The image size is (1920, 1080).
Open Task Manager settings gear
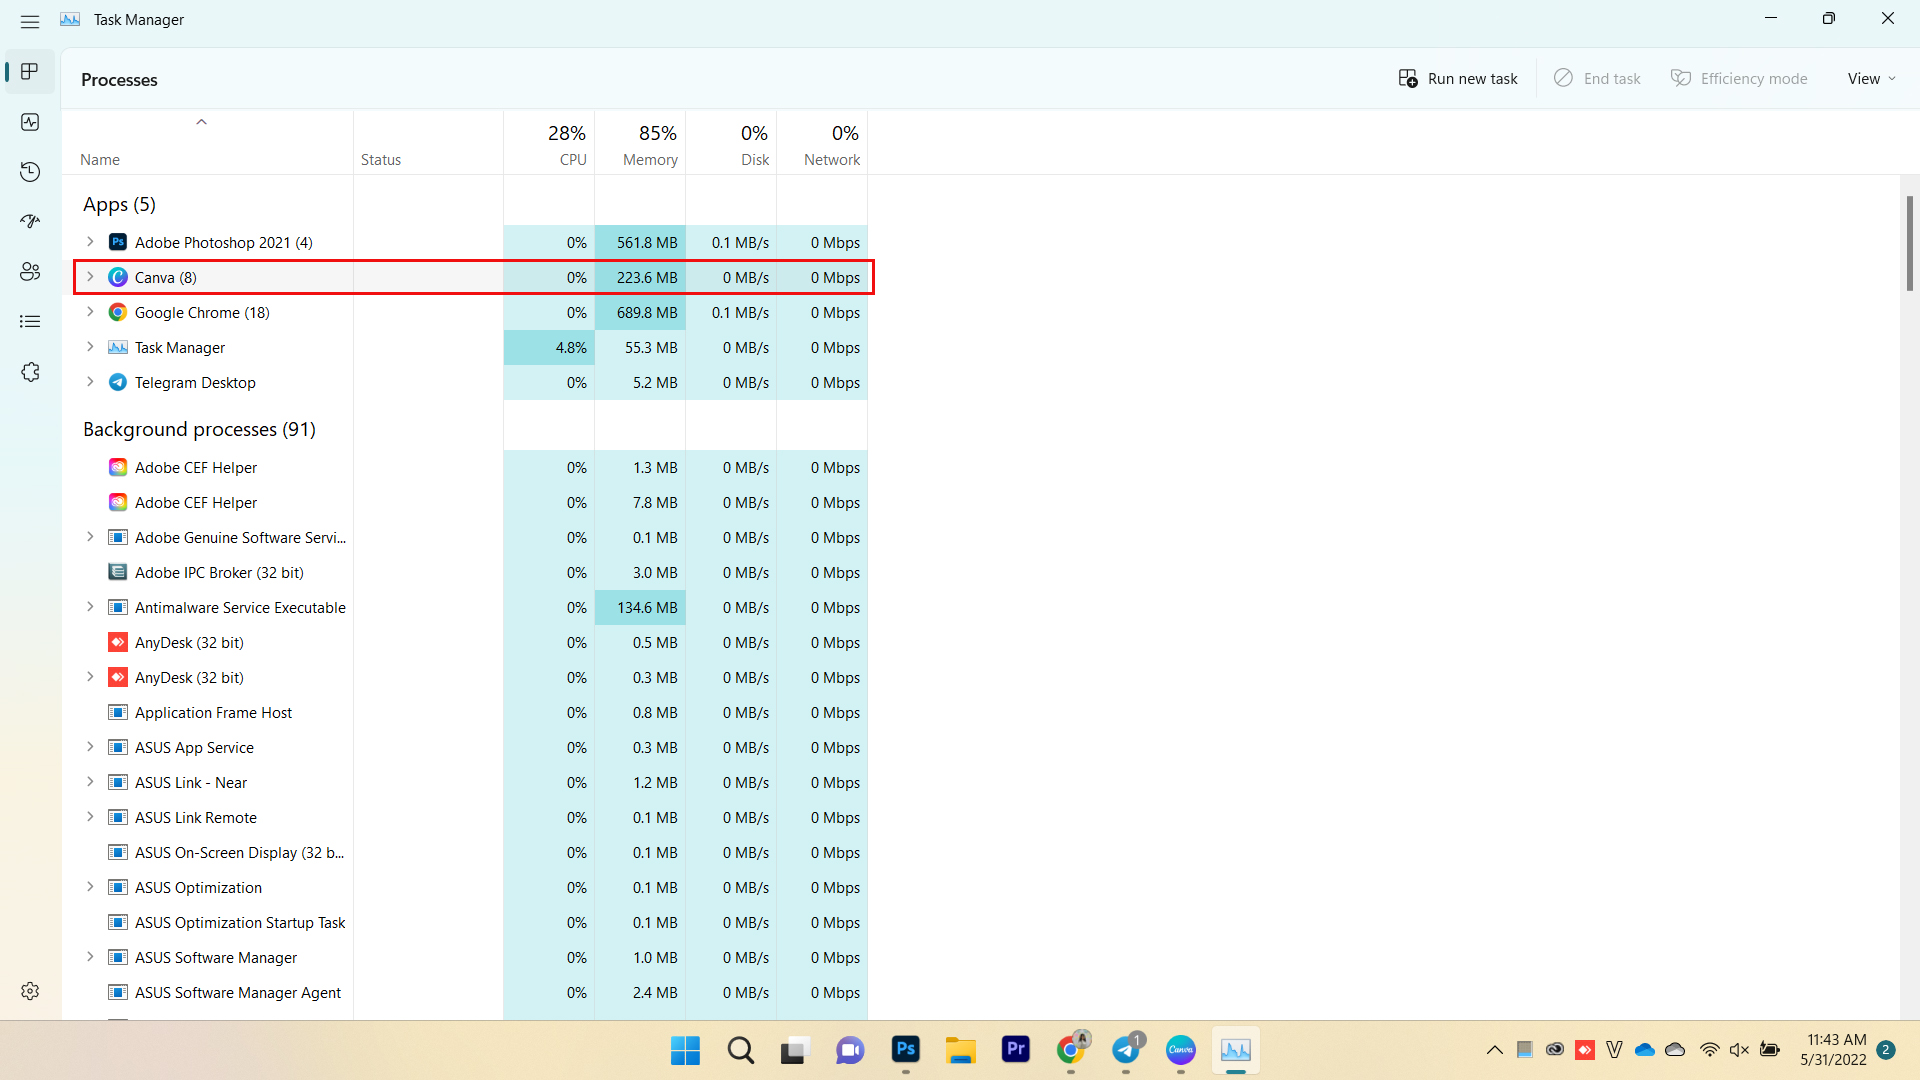coord(30,990)
